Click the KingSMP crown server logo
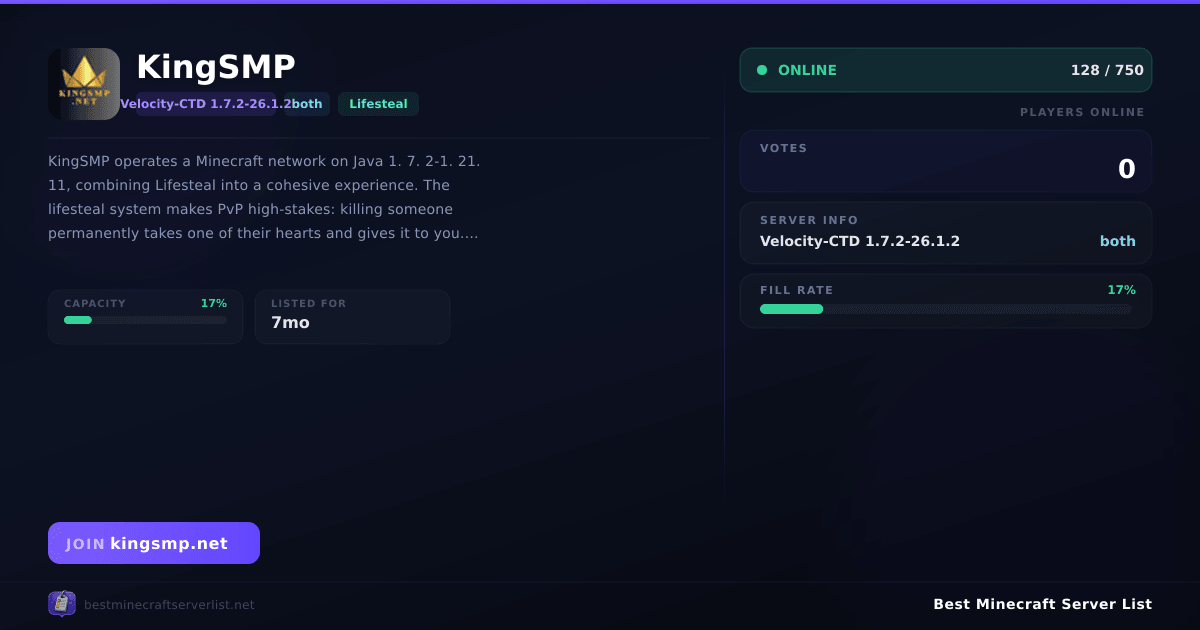This screenshot has width=1200, height=630. [x=84, y=84]
